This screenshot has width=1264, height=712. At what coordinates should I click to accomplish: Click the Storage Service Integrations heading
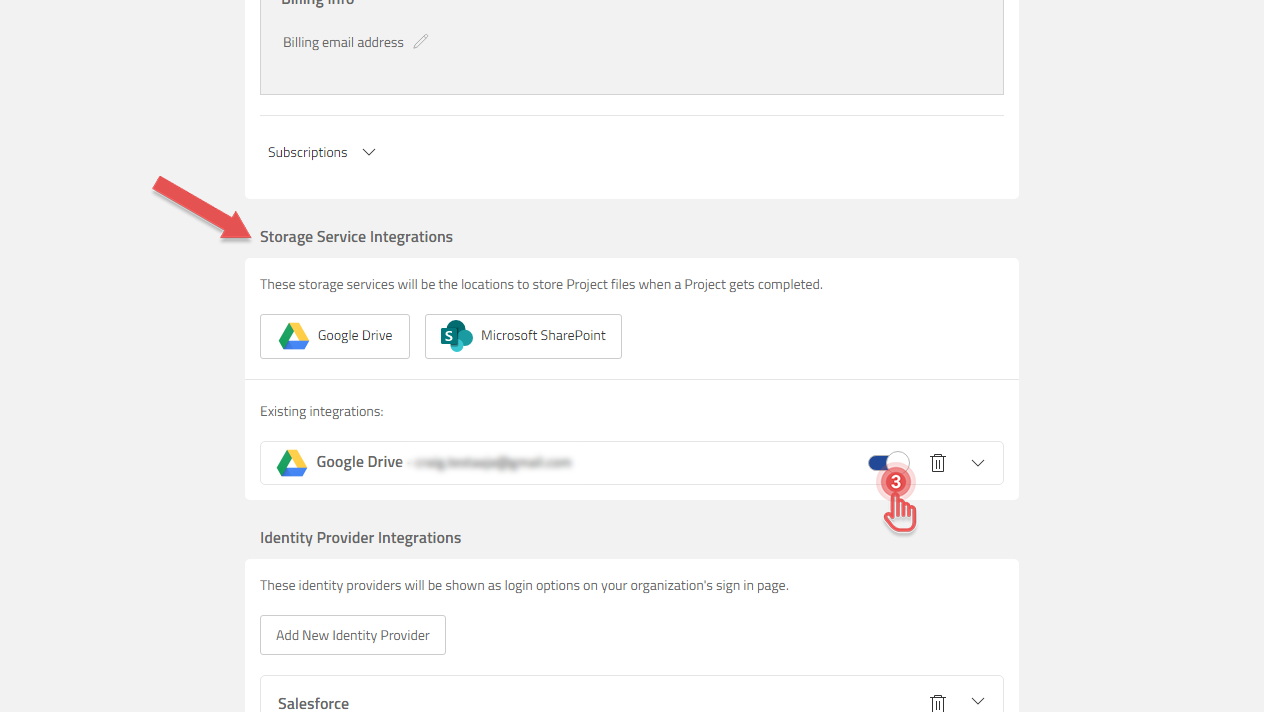tap(356, 236)
